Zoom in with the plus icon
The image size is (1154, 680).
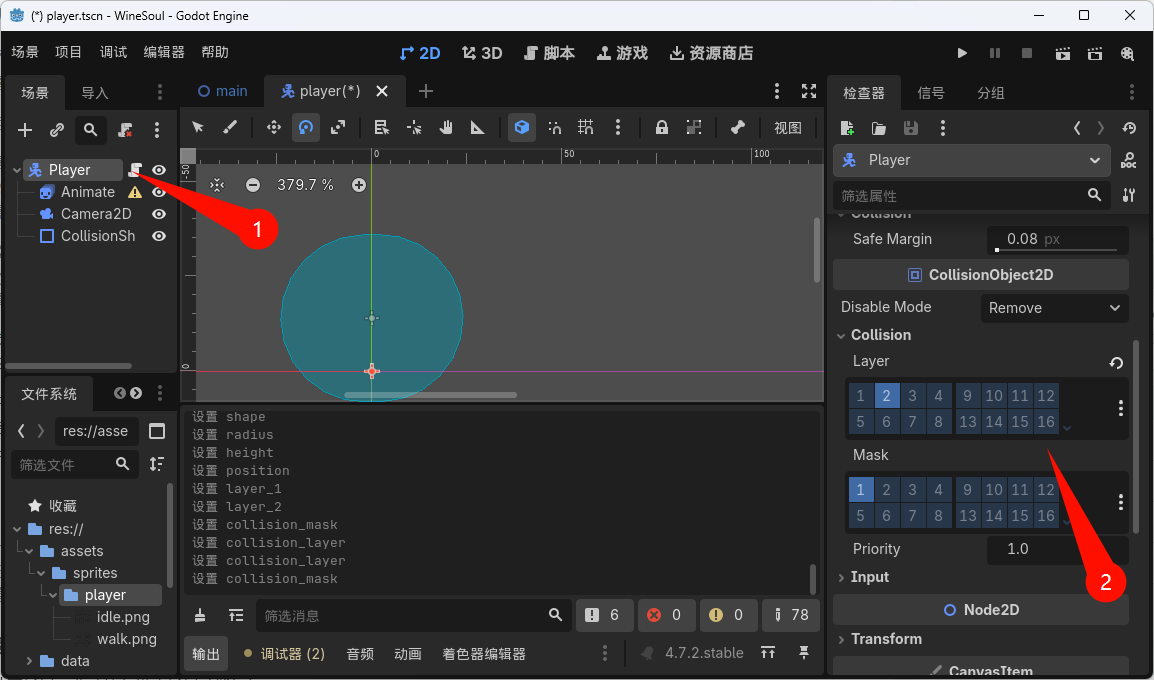(358, 185)
